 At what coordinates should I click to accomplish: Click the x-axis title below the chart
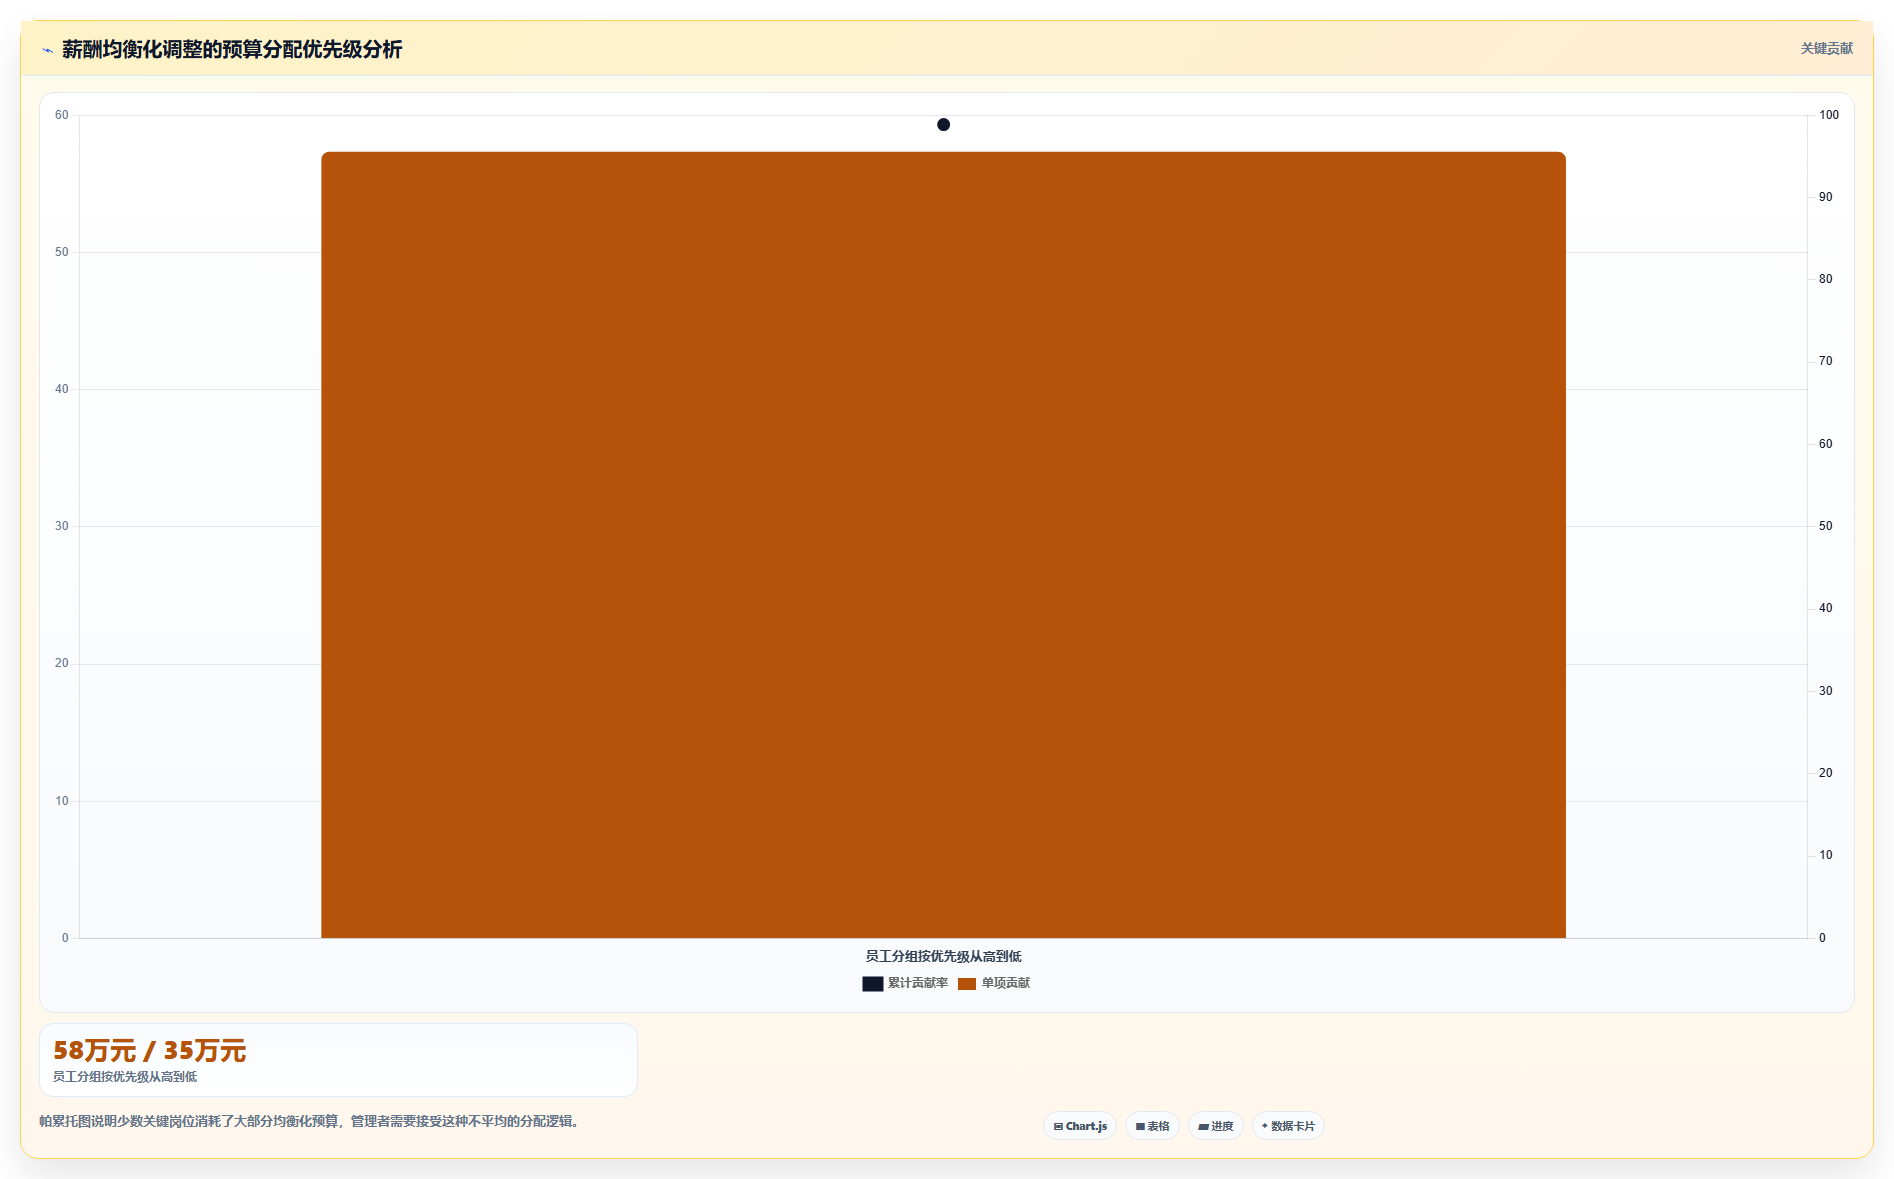click(943, 957)
